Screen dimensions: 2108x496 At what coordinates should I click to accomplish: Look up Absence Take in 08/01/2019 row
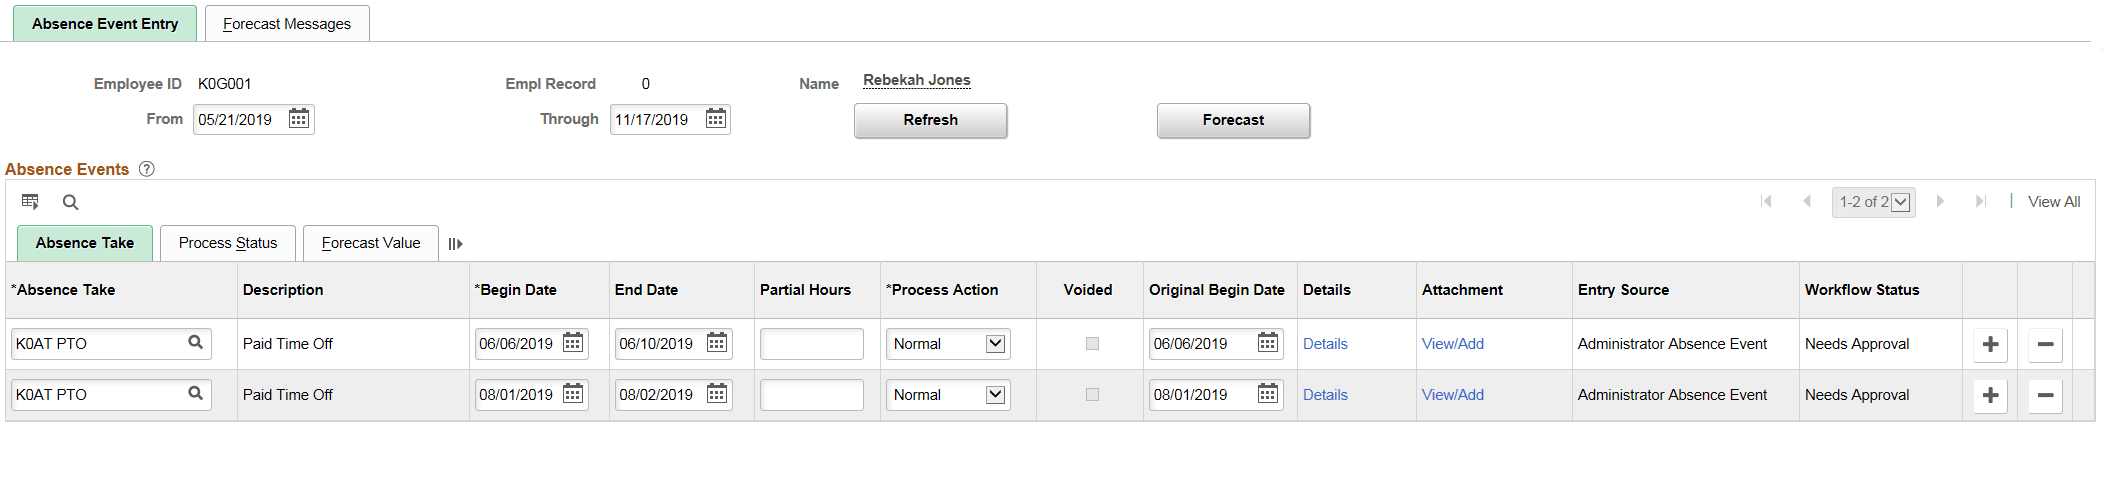(x=196, y=394)
